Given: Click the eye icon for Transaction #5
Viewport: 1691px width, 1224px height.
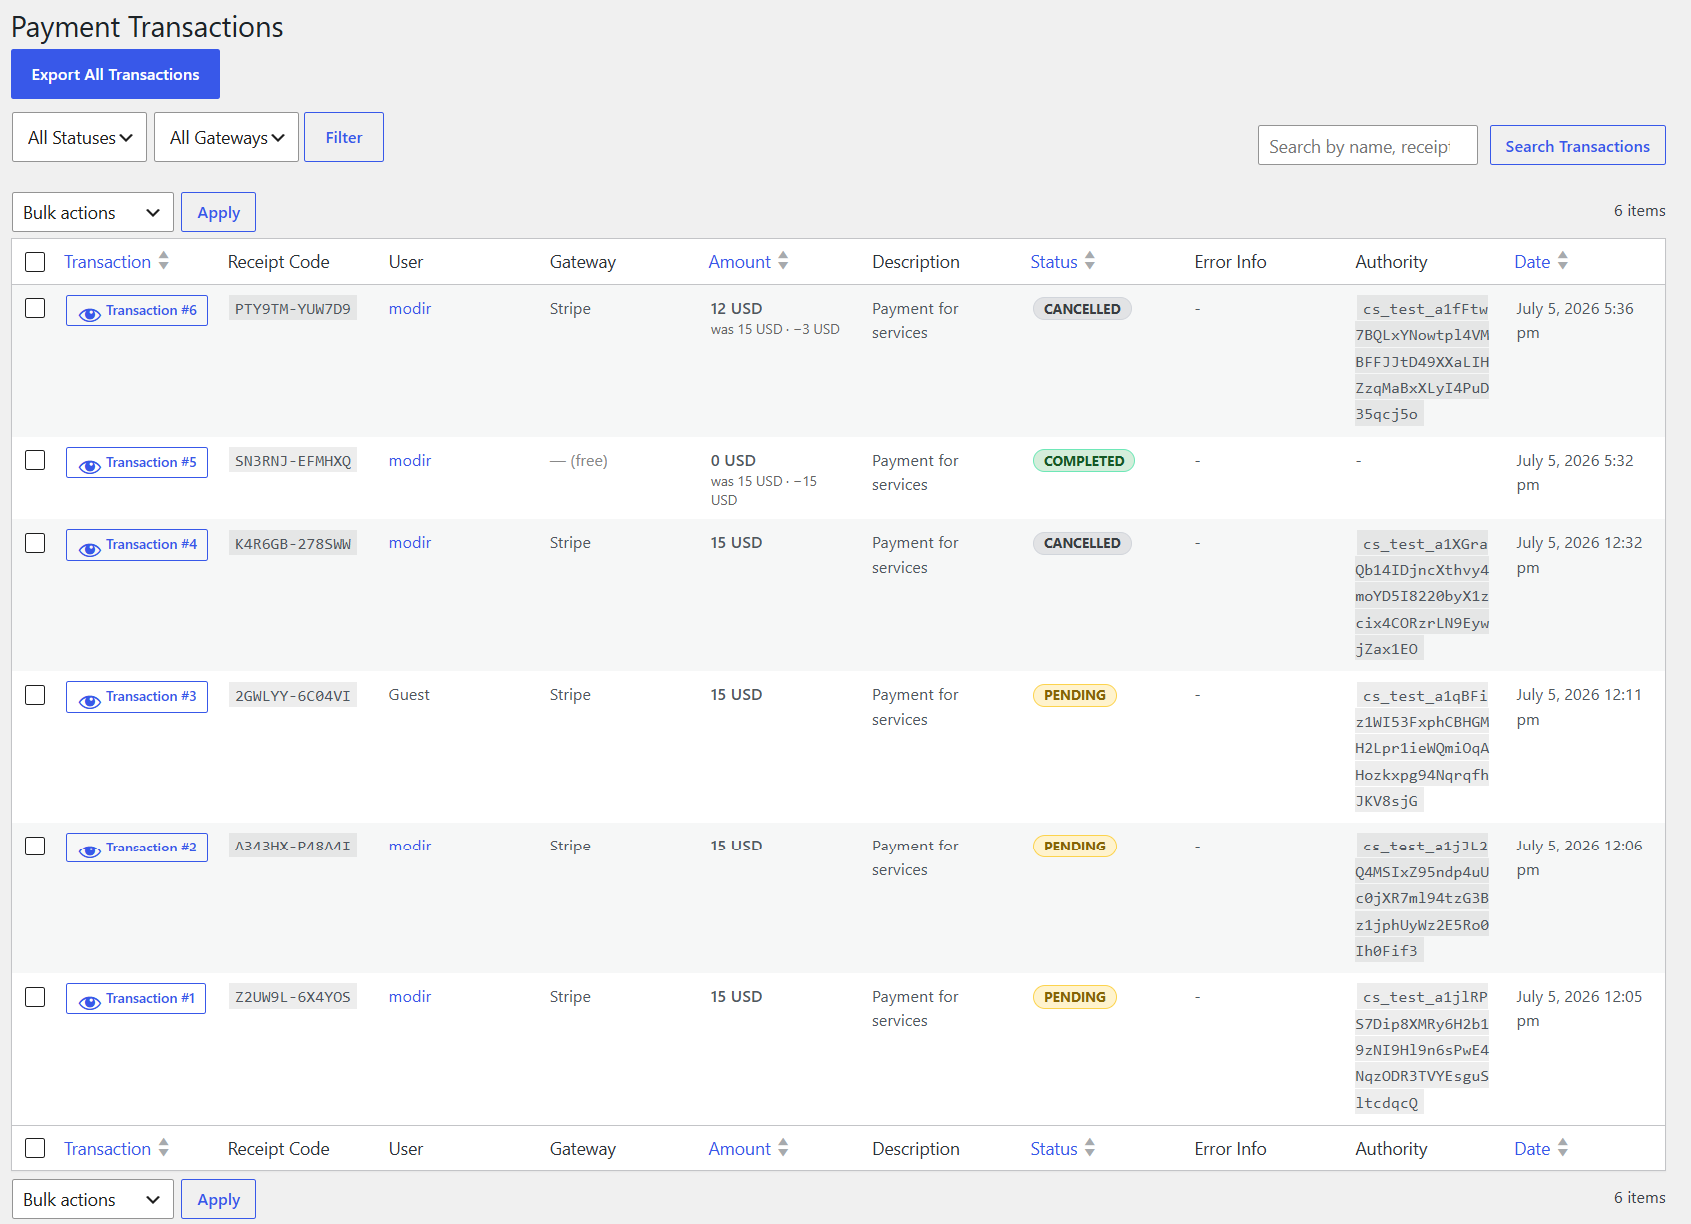Looking at the screenshot, I should (89, 465).
